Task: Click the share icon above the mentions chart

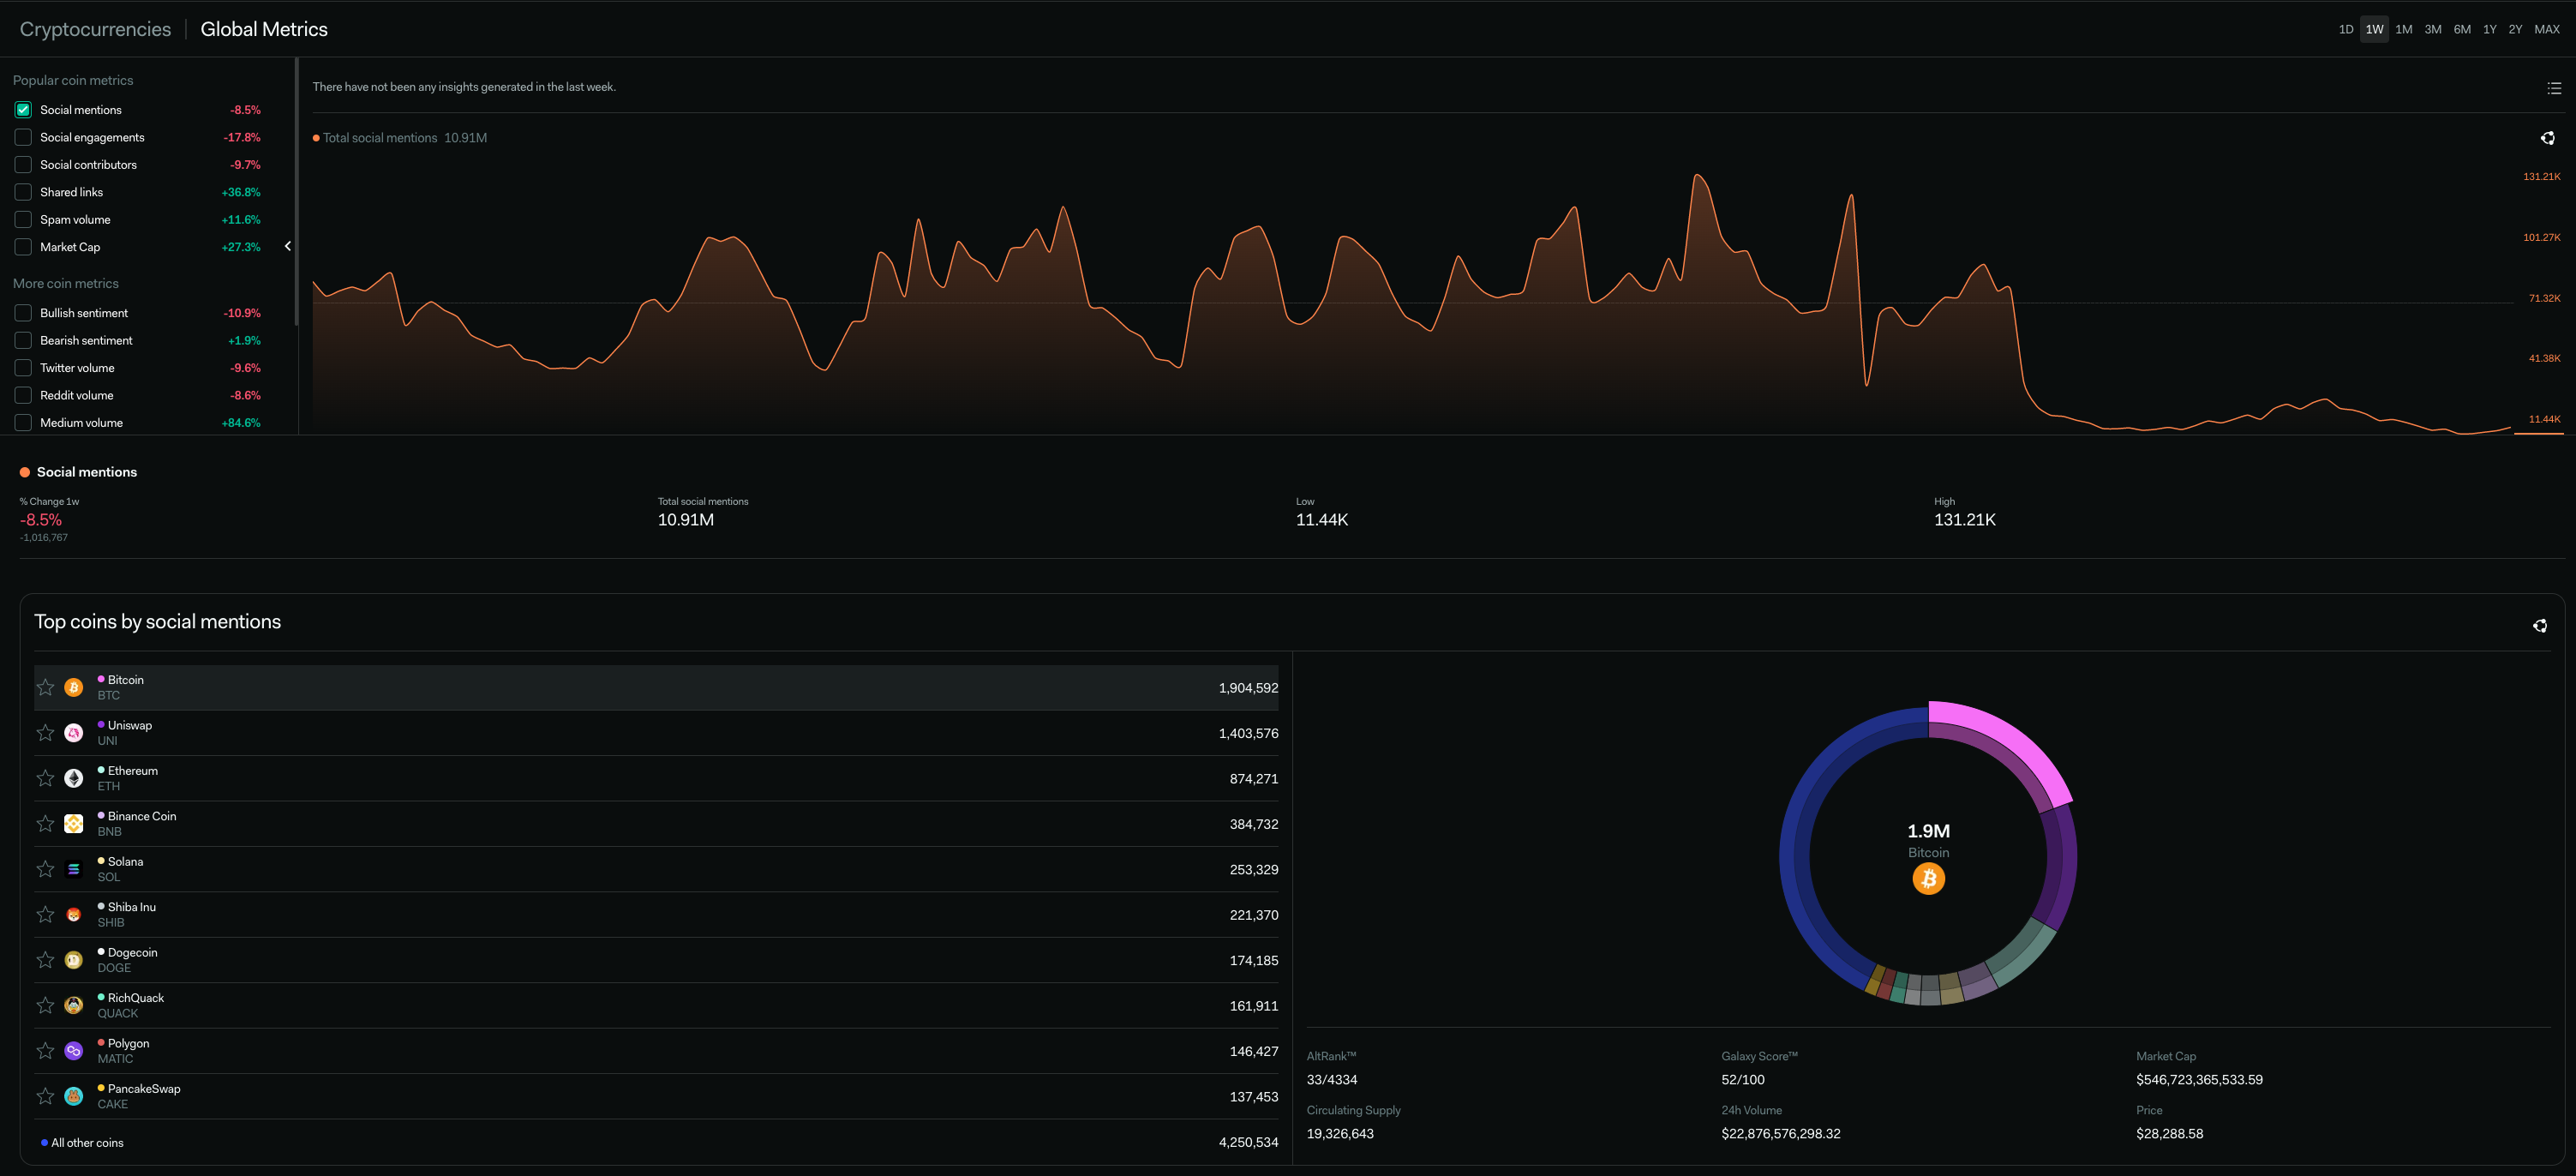Action: (x=2547, y=138)
